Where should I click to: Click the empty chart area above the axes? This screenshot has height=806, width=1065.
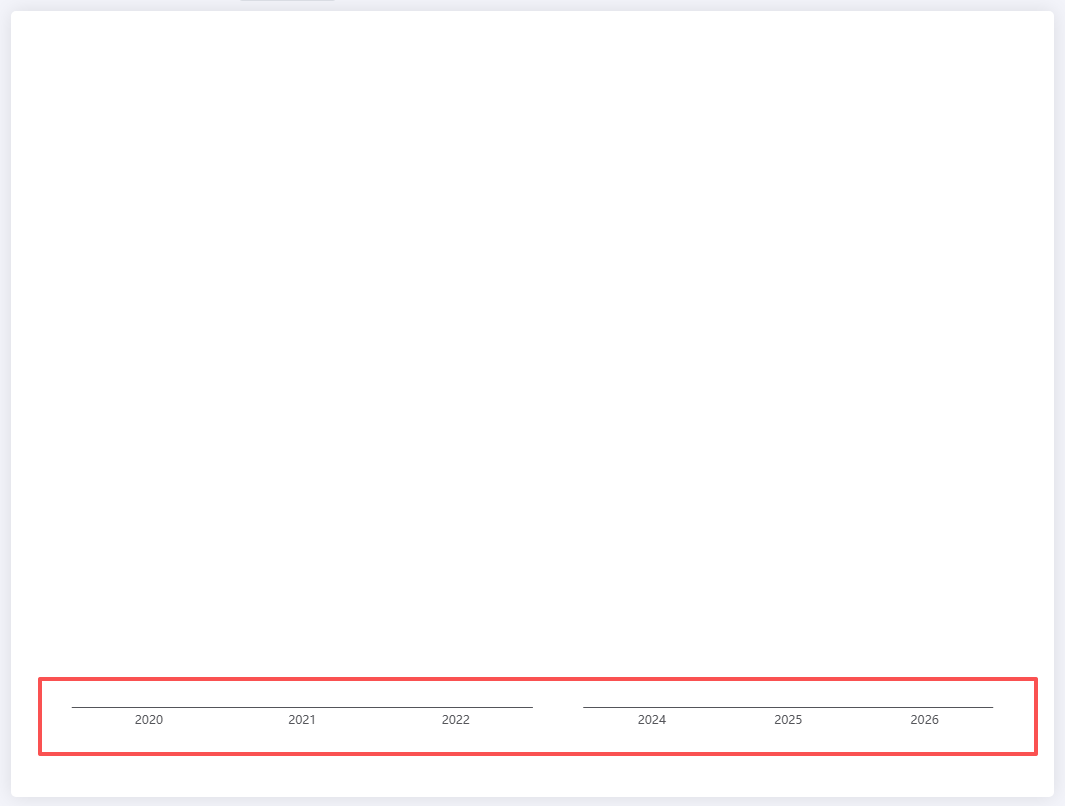532,340
